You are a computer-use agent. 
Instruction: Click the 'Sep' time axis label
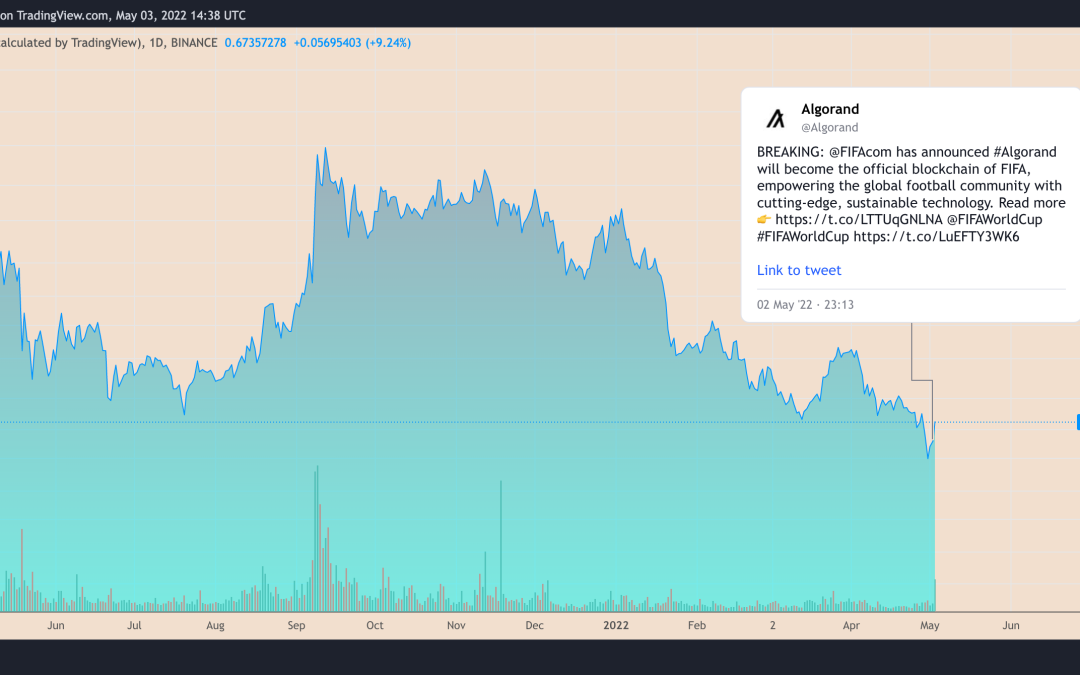[x=296, y=625]
